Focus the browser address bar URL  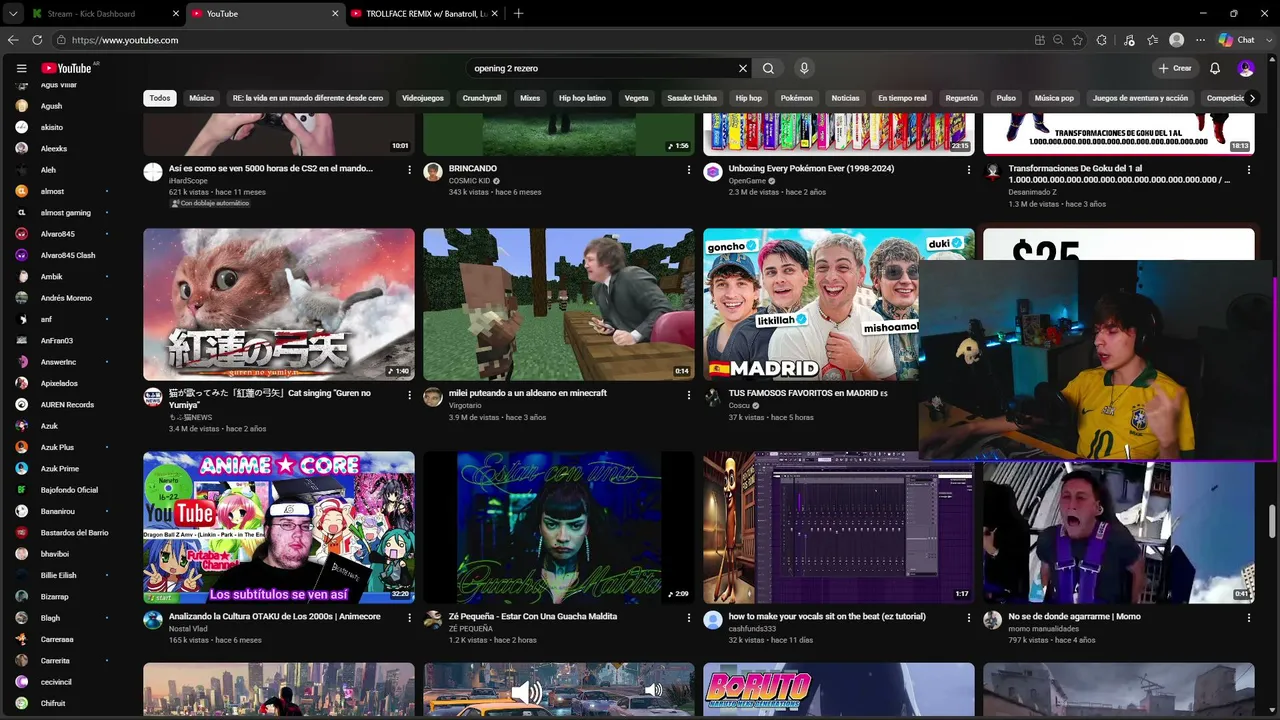(x=125, y=40)
